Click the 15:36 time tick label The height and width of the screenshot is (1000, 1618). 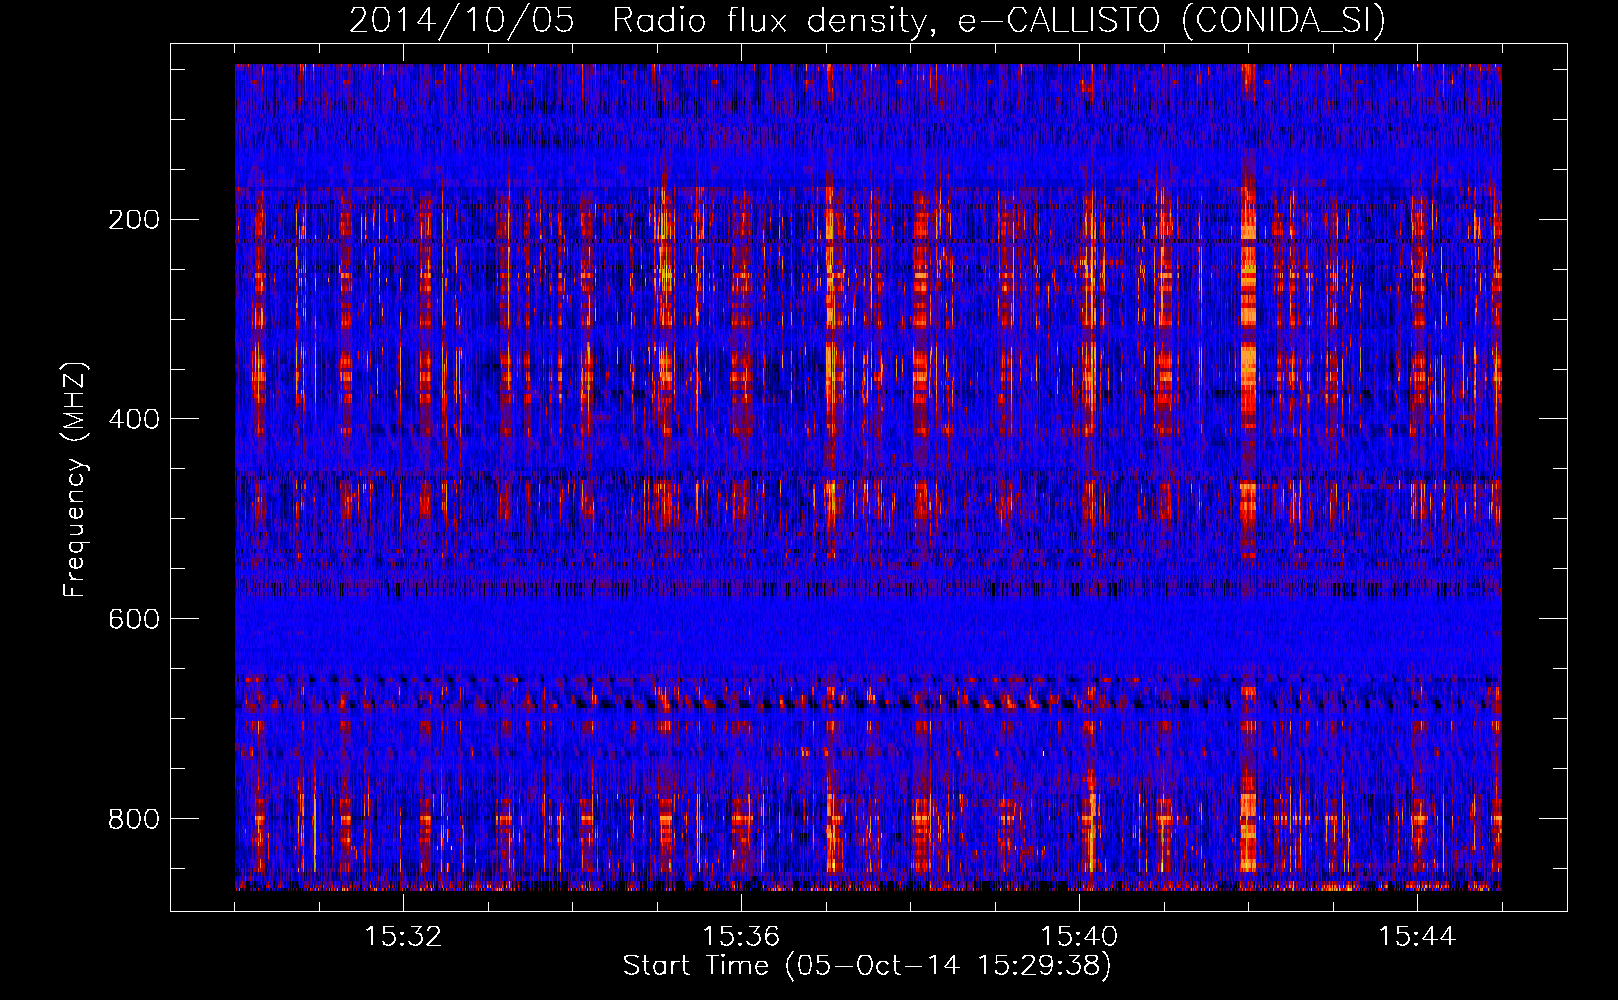741,937
